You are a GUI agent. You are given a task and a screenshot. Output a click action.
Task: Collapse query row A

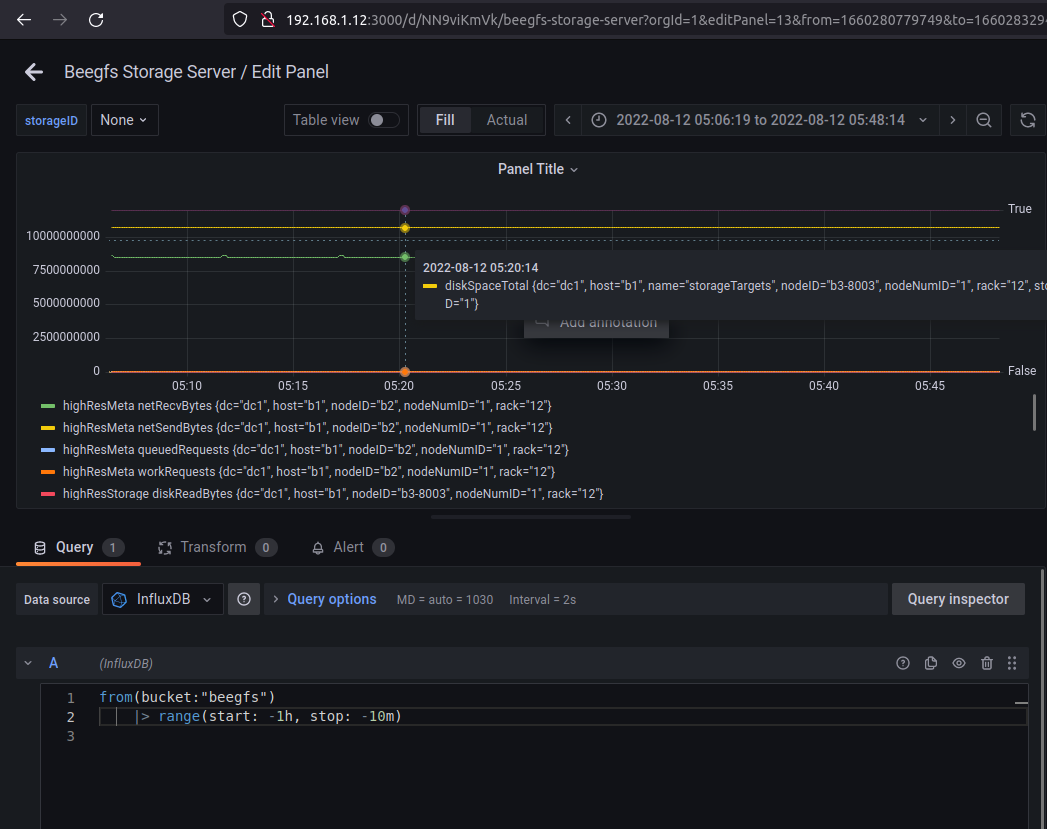(28, 663)
